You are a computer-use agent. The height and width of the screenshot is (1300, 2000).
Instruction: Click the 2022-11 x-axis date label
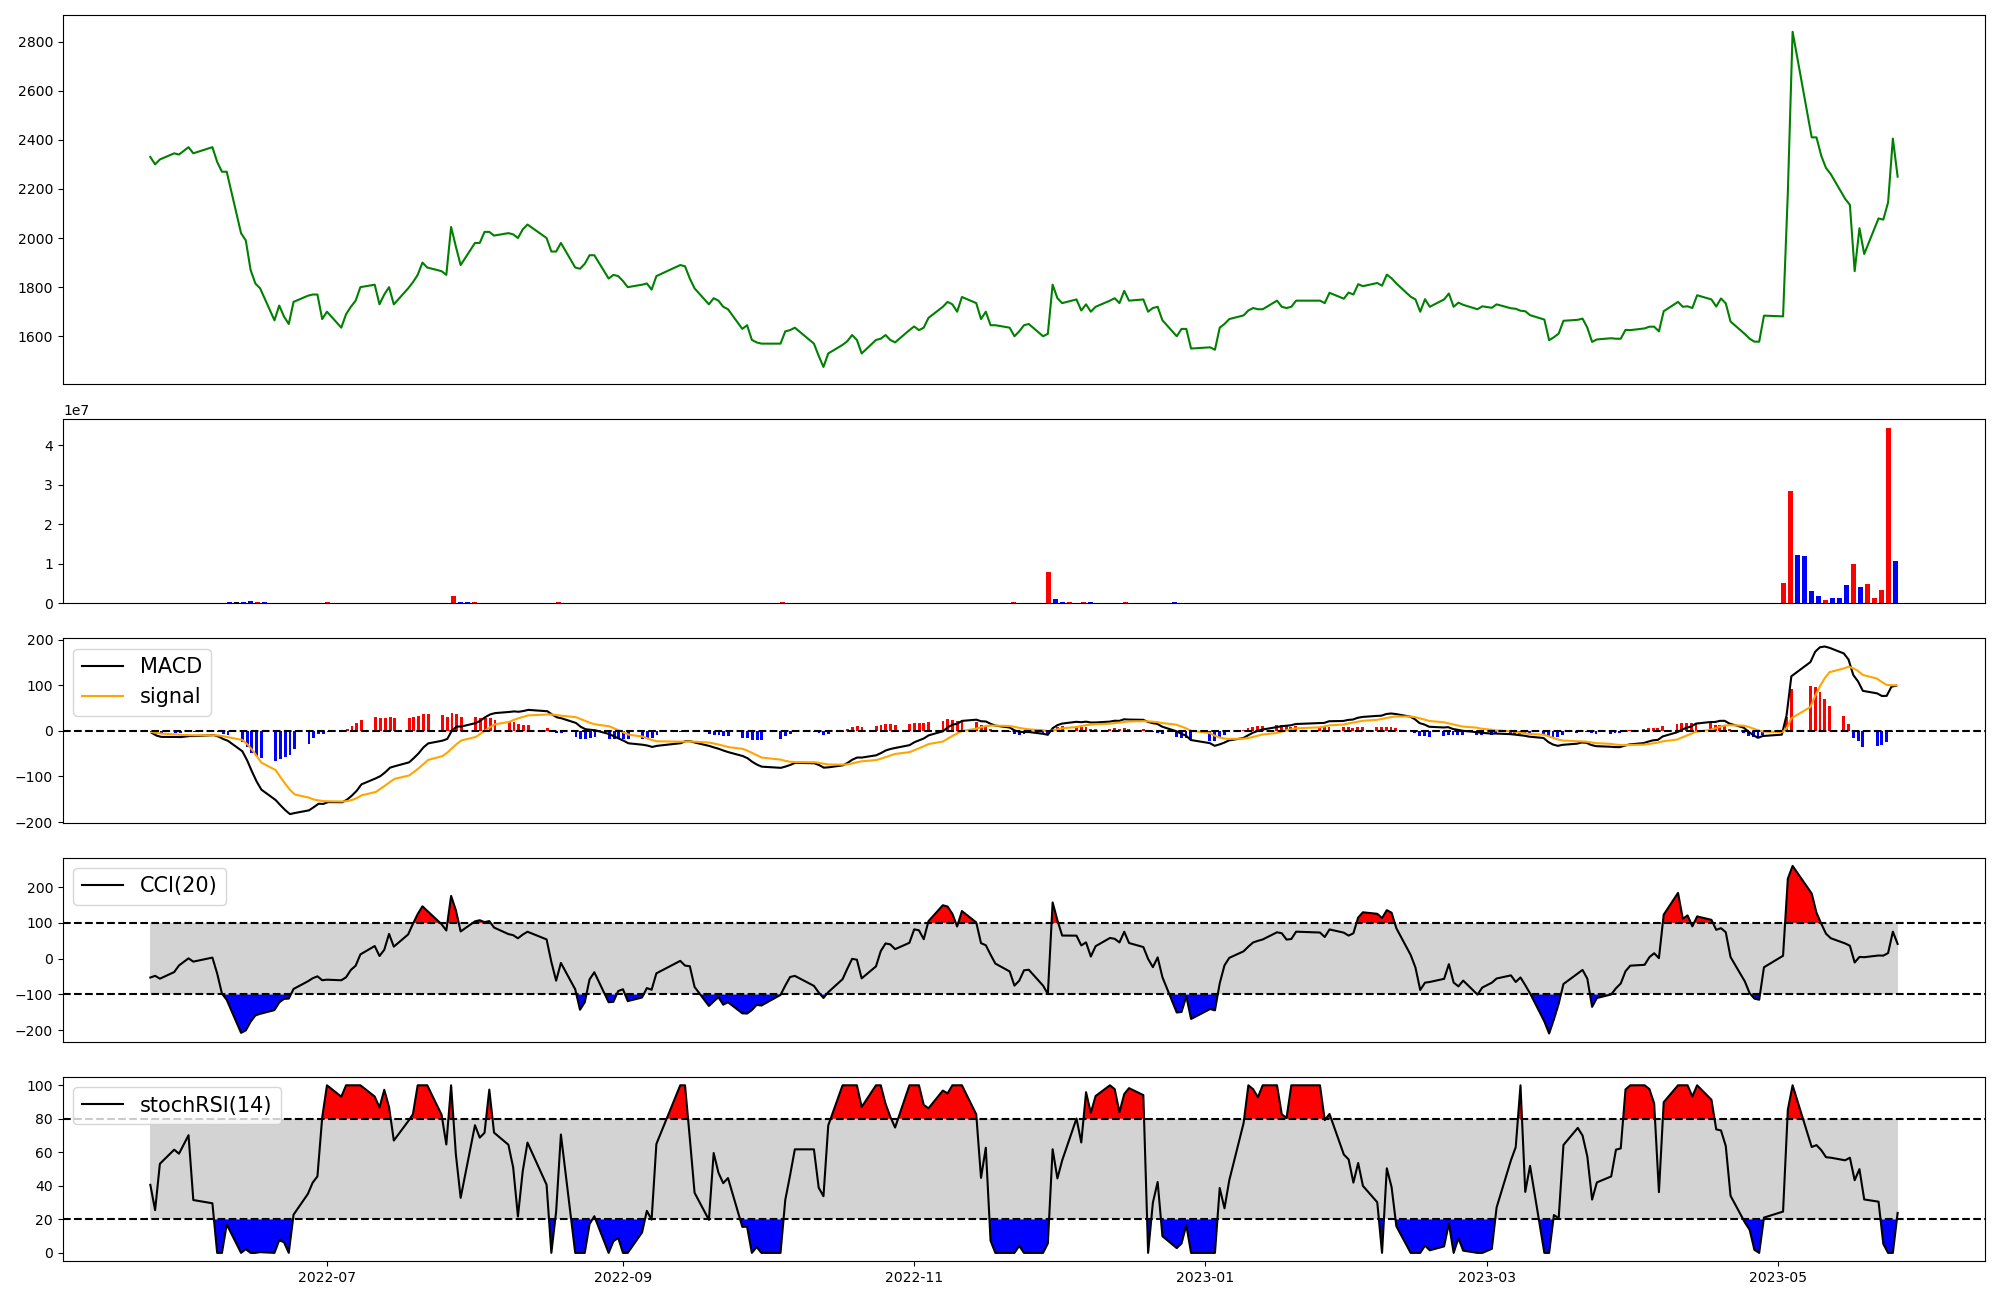pos(914,1277)
